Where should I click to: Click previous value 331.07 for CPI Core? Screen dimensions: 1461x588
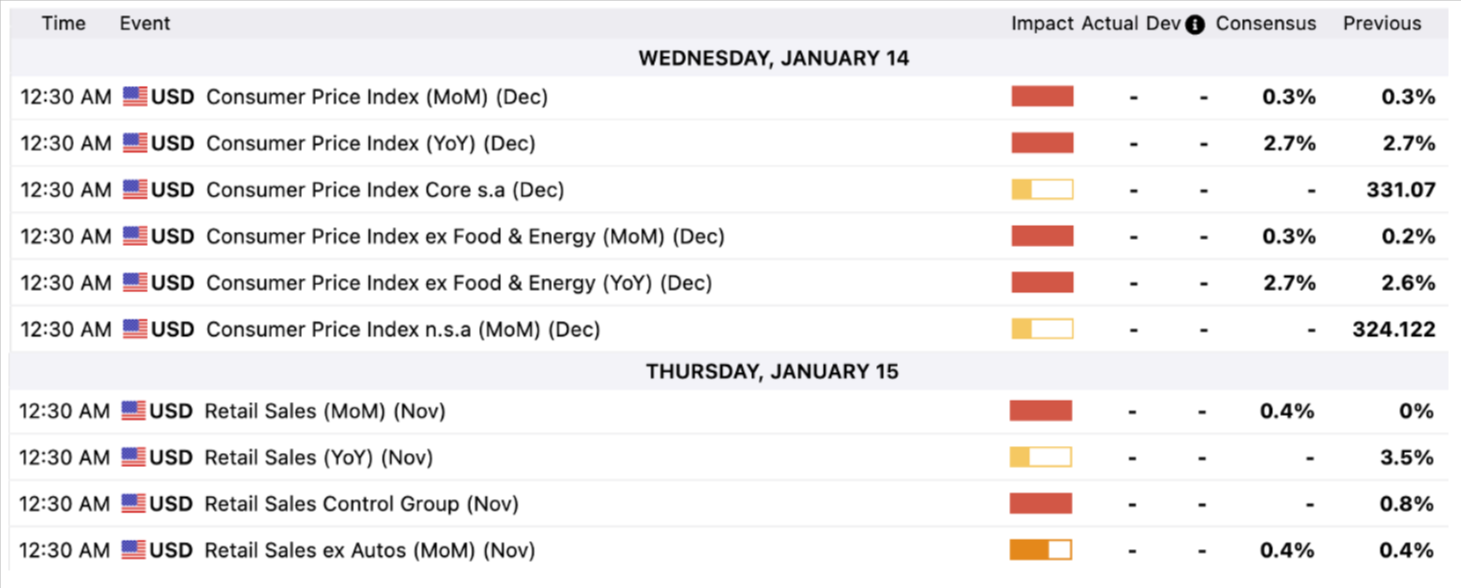click(1400, 189)
